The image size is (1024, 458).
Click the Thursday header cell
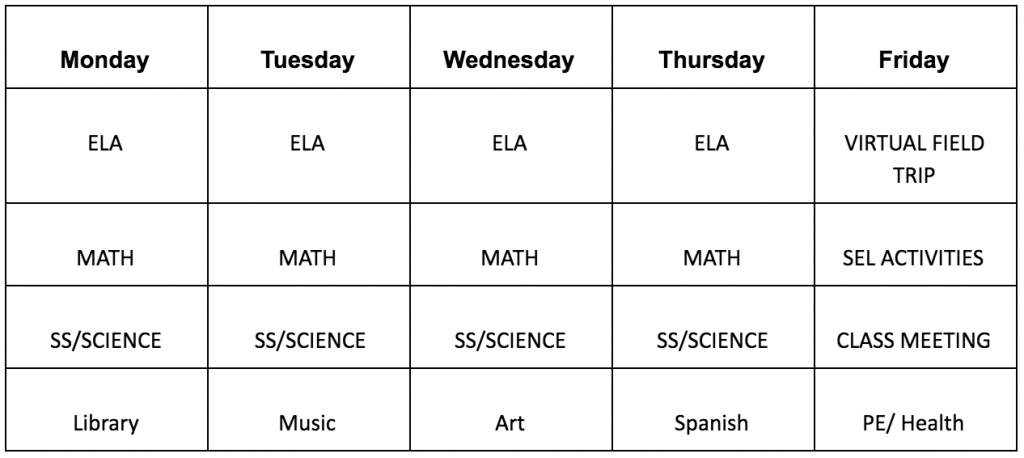point(713,47)
